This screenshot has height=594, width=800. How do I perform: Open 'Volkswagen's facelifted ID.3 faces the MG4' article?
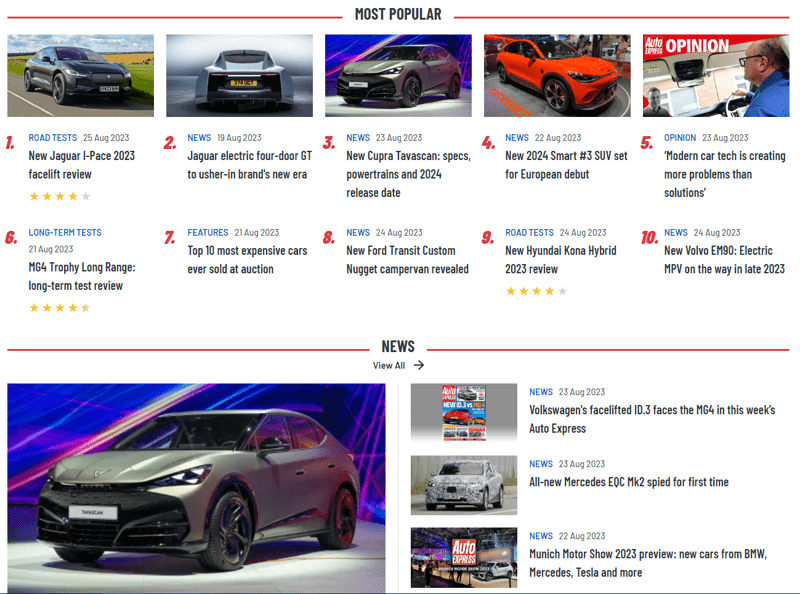click(x=652, y=419)
